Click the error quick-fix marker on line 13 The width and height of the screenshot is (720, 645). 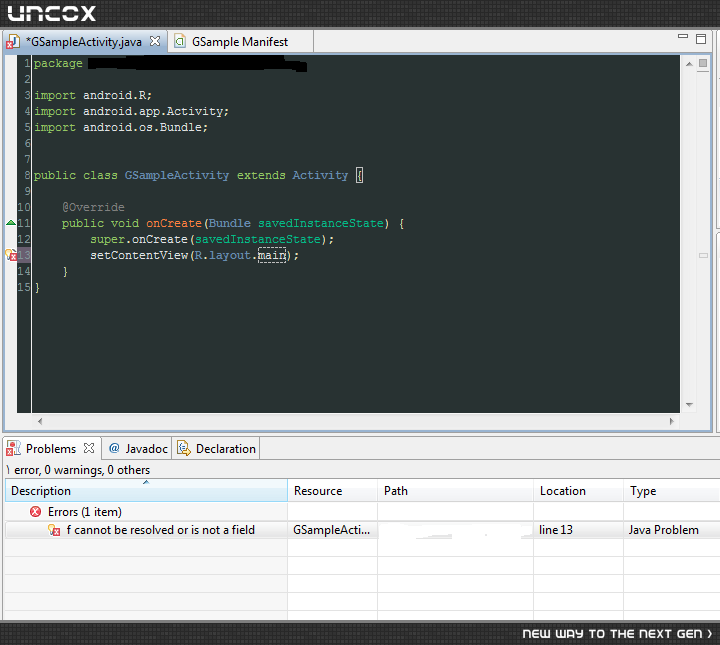pyautogui.click(x=11, y=255)
